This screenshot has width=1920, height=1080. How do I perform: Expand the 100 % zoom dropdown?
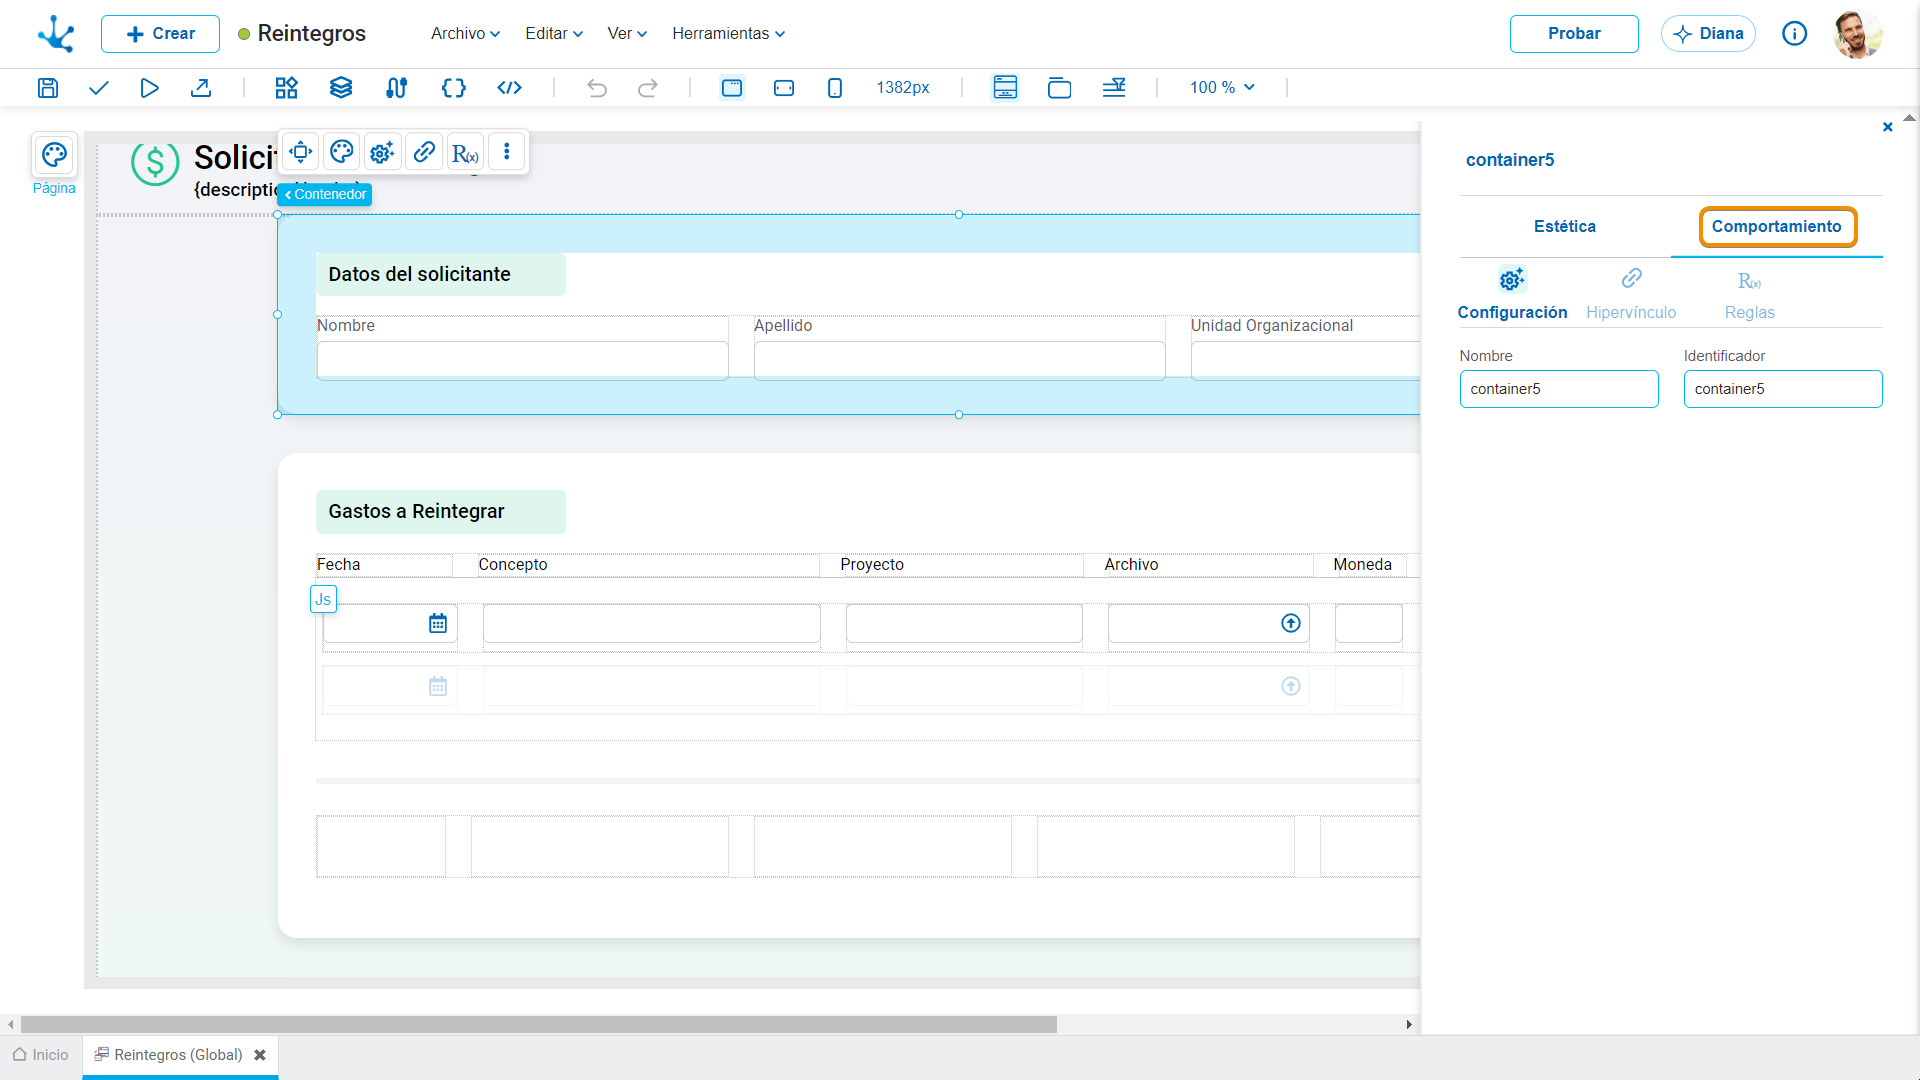[1222, 88]
